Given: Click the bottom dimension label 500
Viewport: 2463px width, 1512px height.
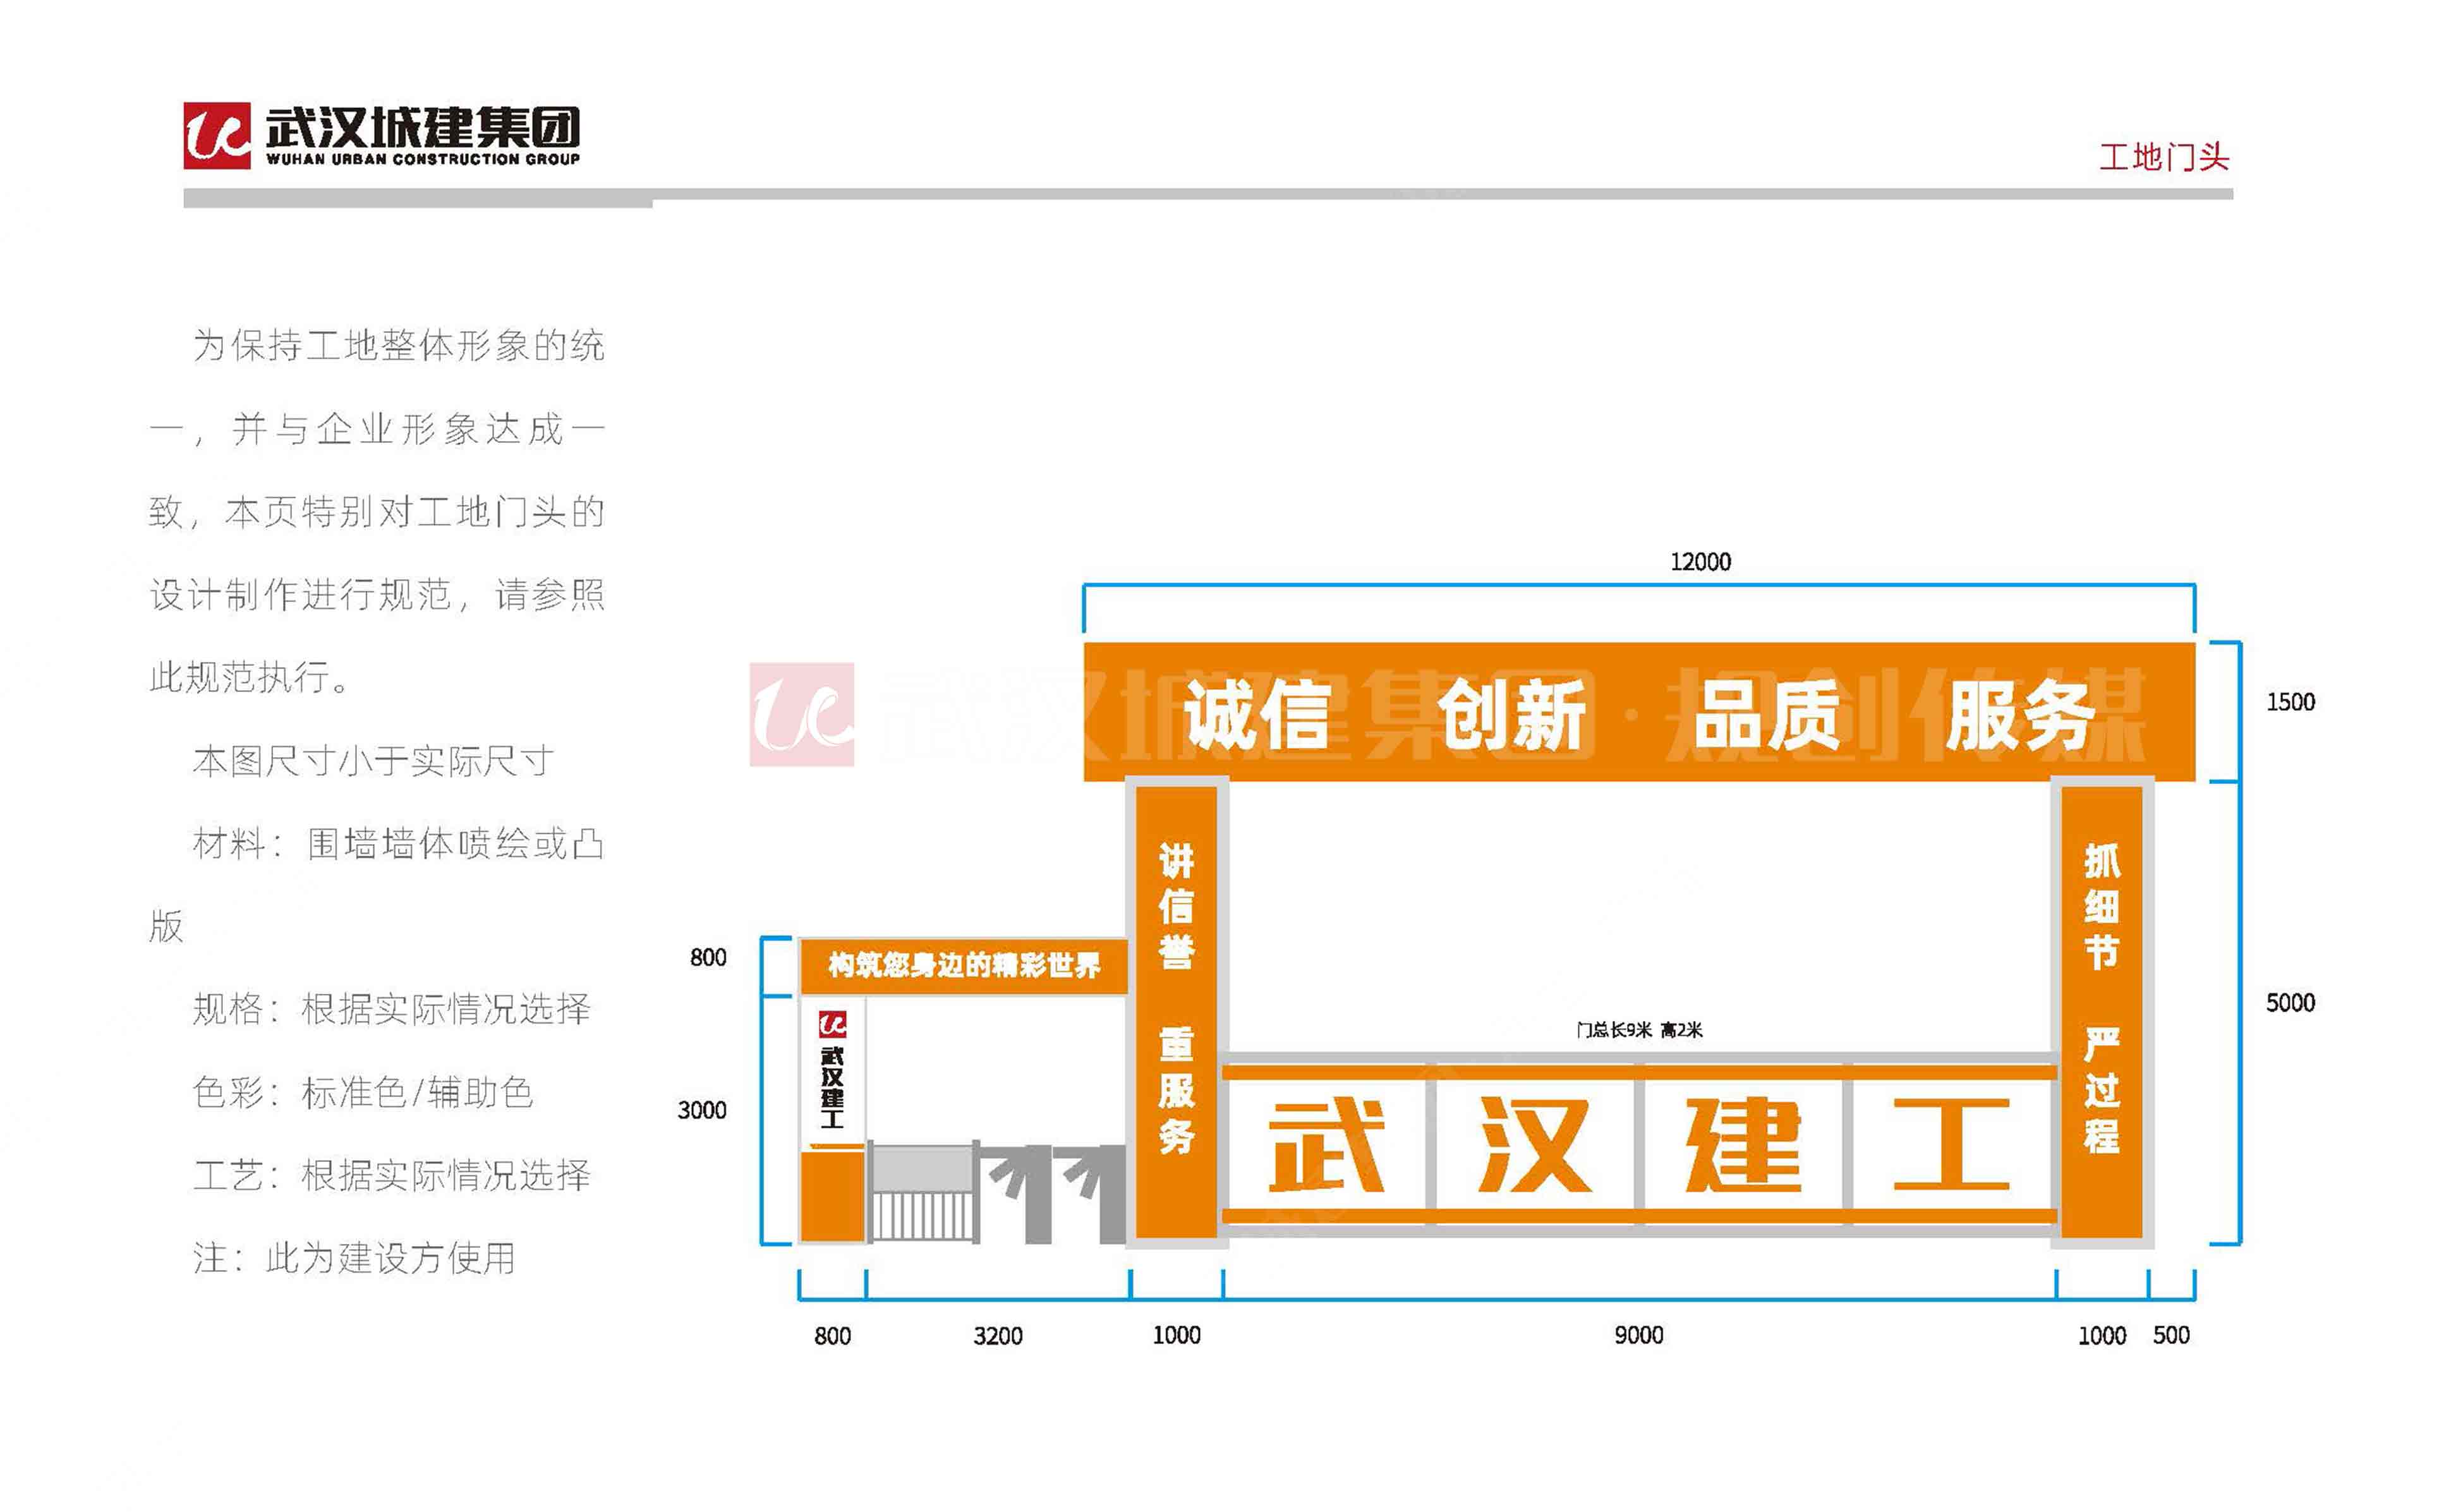Looking at the screenshot, I should coord(2171,1335).
